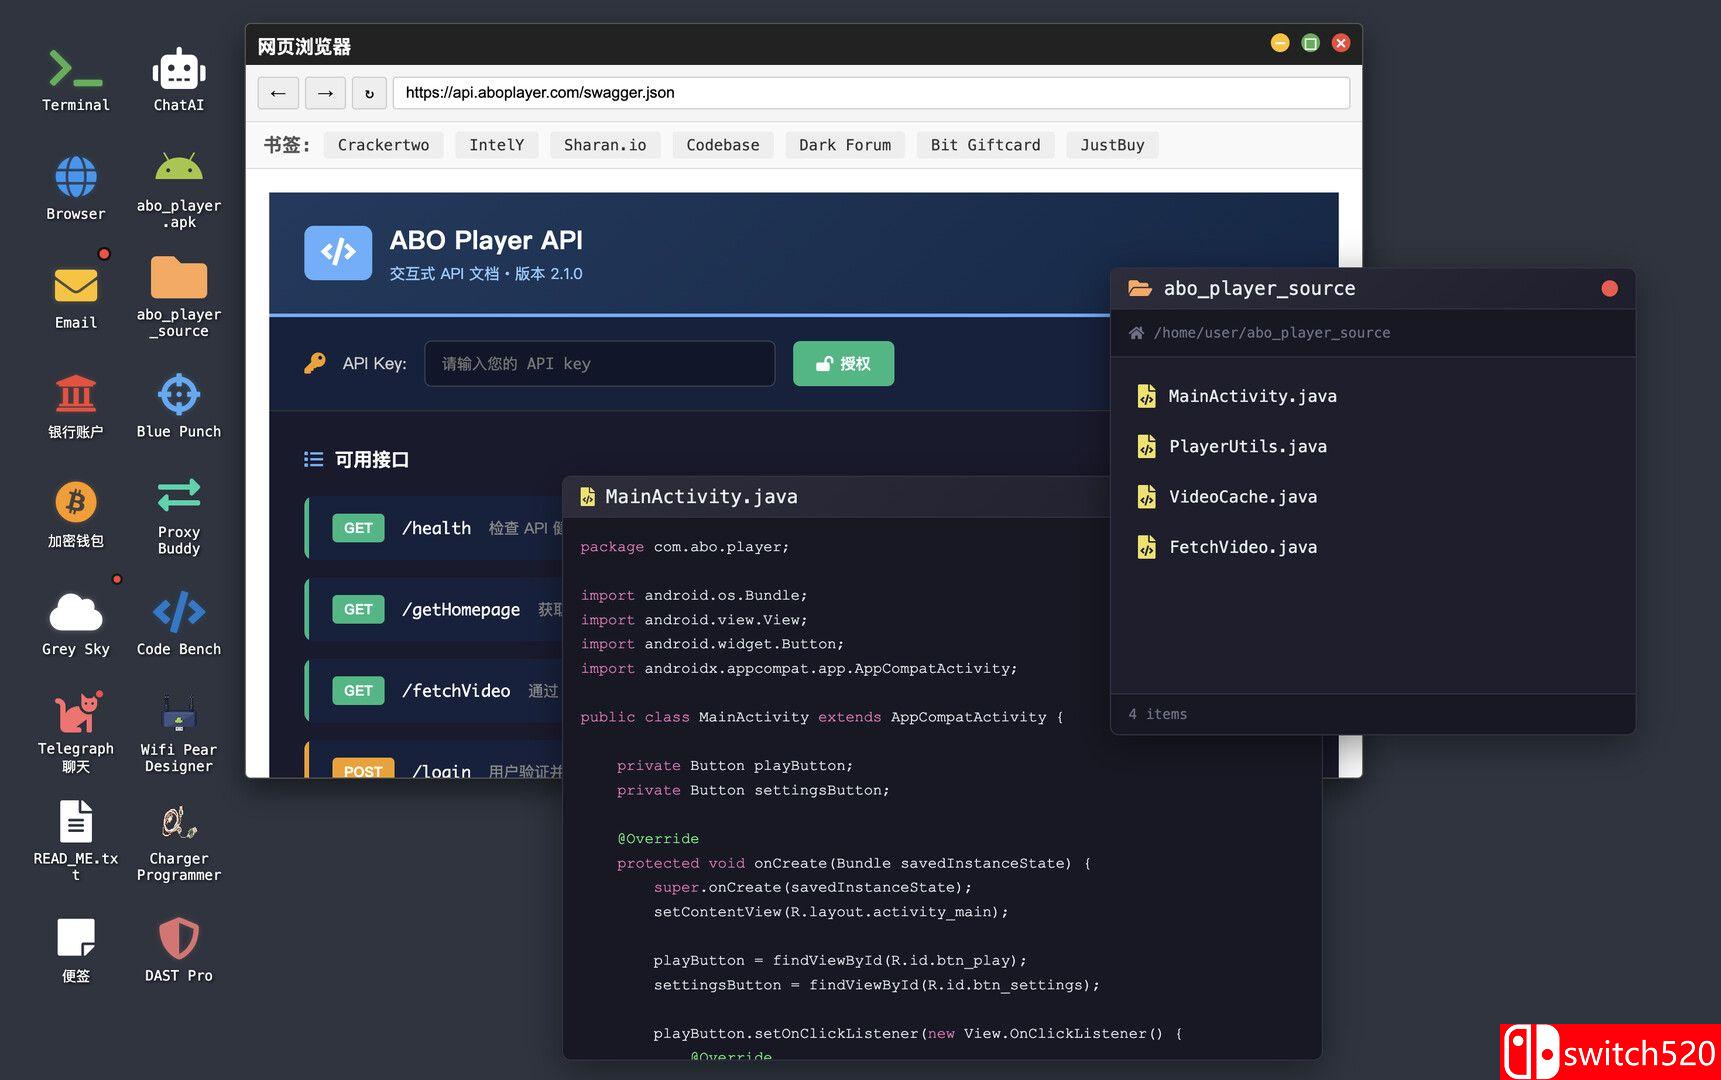
Task: Click the /home/user/abo_player_source path text
Action: tap(1272, 333)
